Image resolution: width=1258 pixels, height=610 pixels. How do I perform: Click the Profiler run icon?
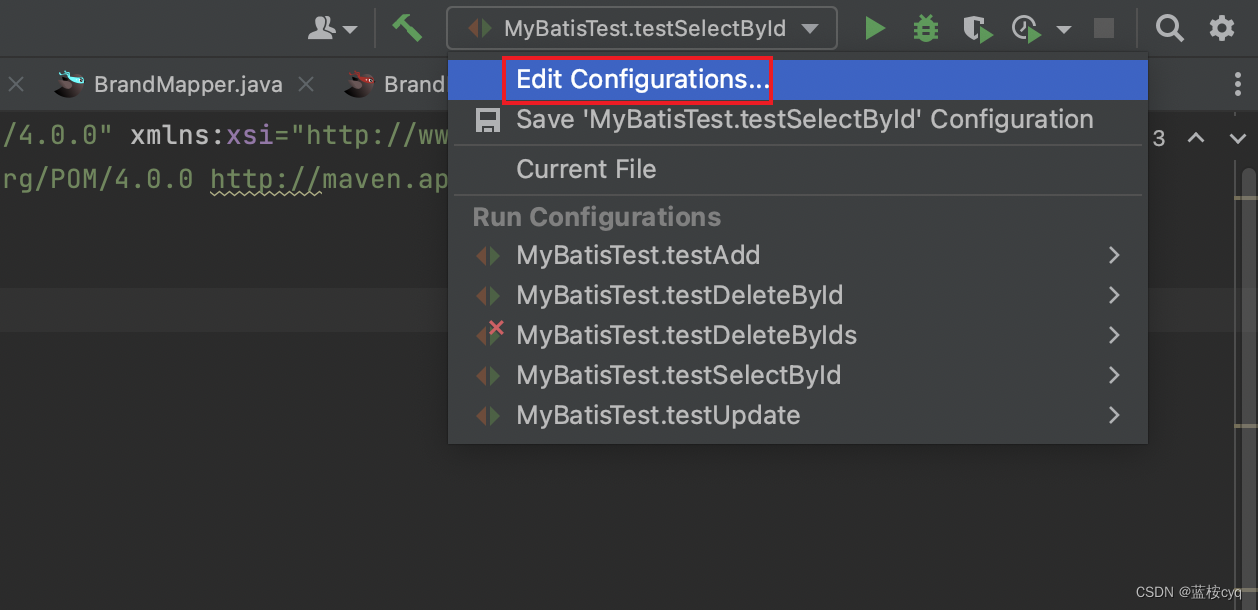pyautogui.click(x=1027, y=28)
